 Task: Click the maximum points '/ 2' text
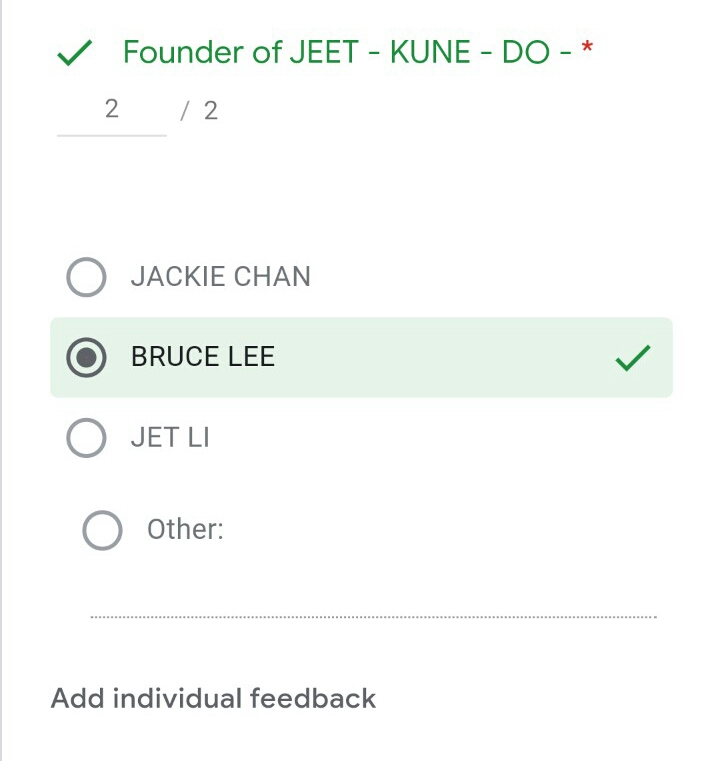(200, 111)
